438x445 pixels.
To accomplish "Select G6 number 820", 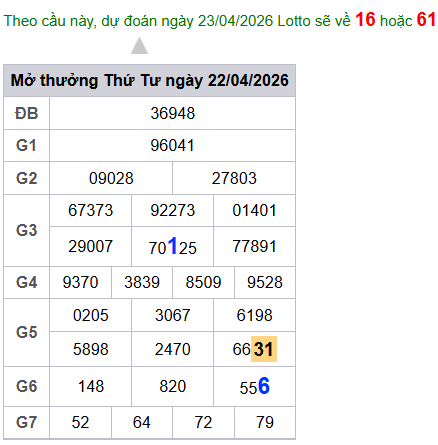I will [x=172, y=386].
